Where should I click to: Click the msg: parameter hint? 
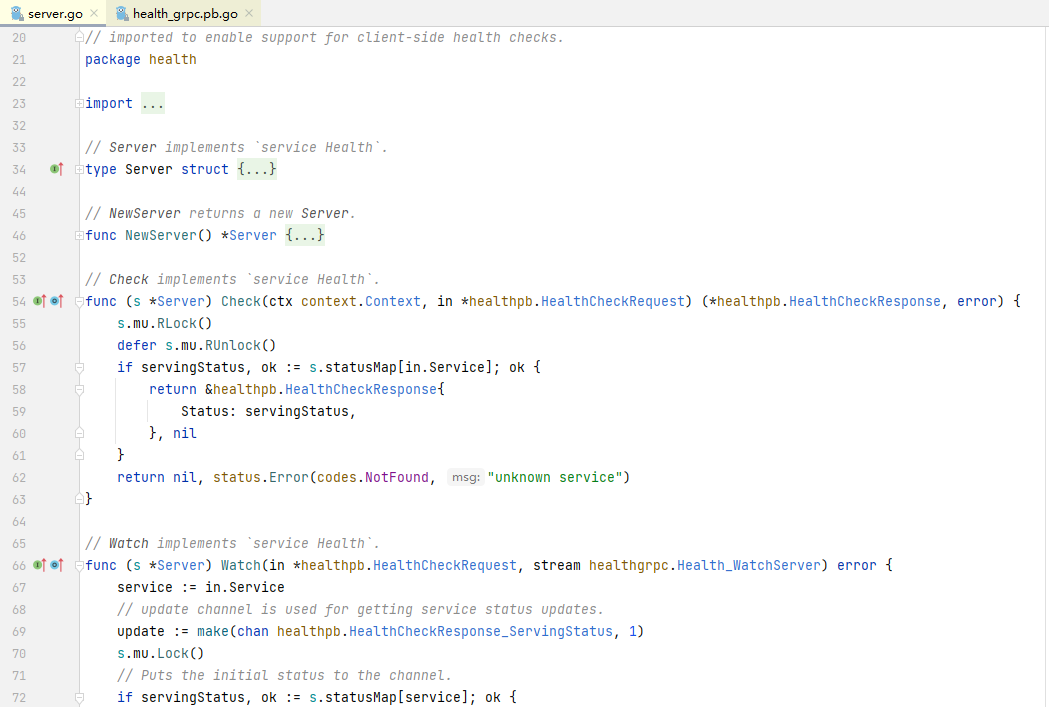[465, 478]
